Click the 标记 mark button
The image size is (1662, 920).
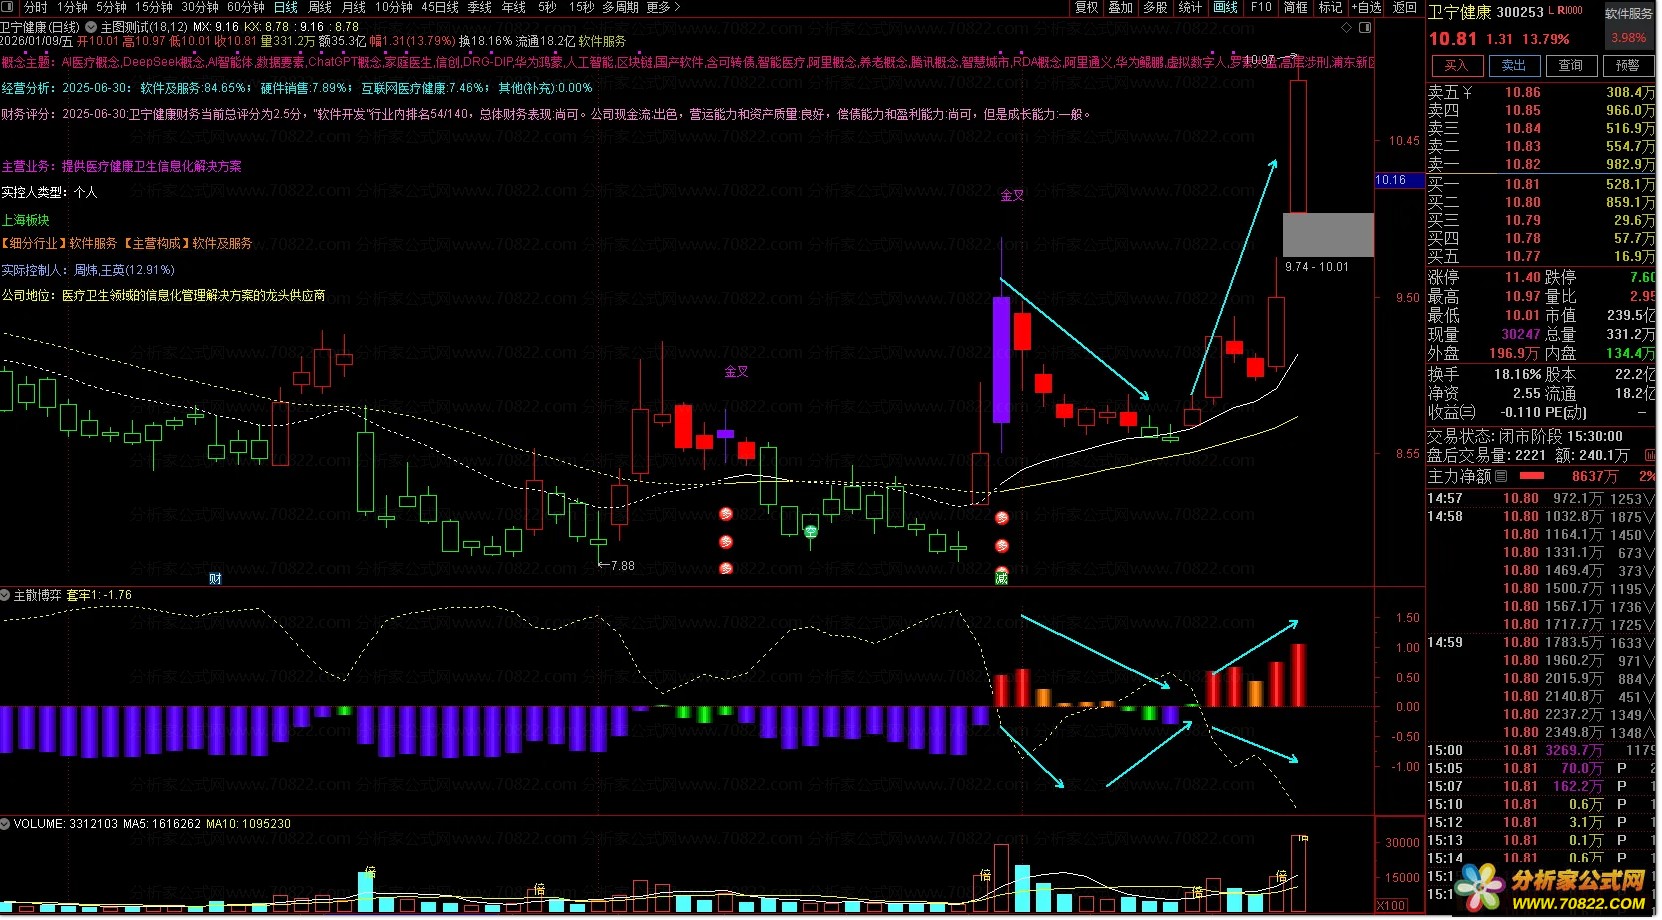pos(1331,7)
